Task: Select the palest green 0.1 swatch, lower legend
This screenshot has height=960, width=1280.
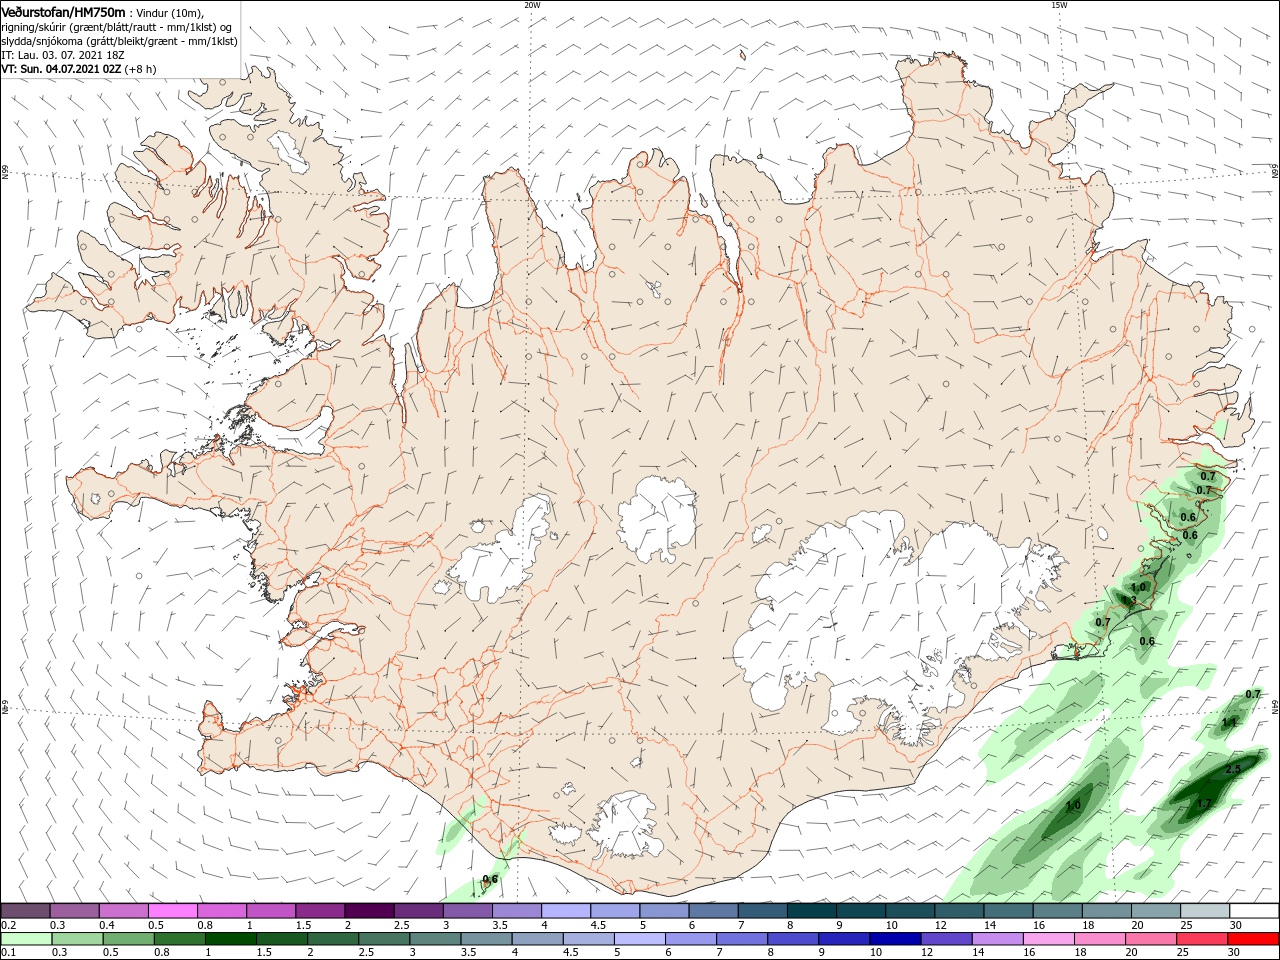Action: tap(26, 939)
